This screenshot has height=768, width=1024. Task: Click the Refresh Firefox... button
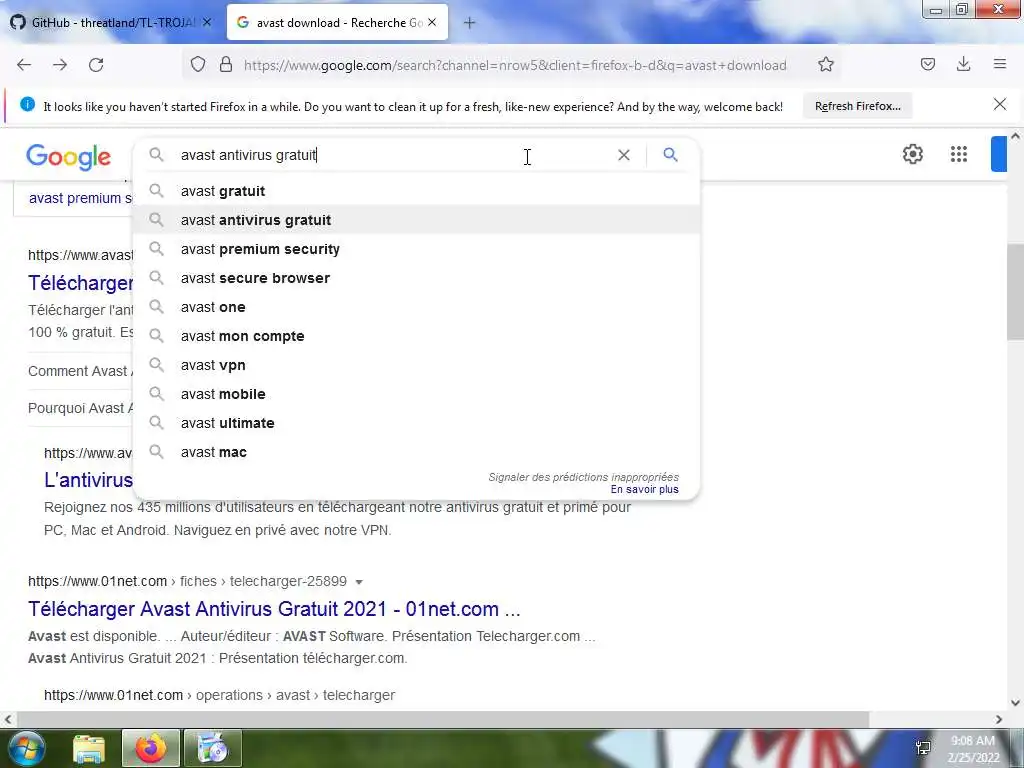pos(857,106)
